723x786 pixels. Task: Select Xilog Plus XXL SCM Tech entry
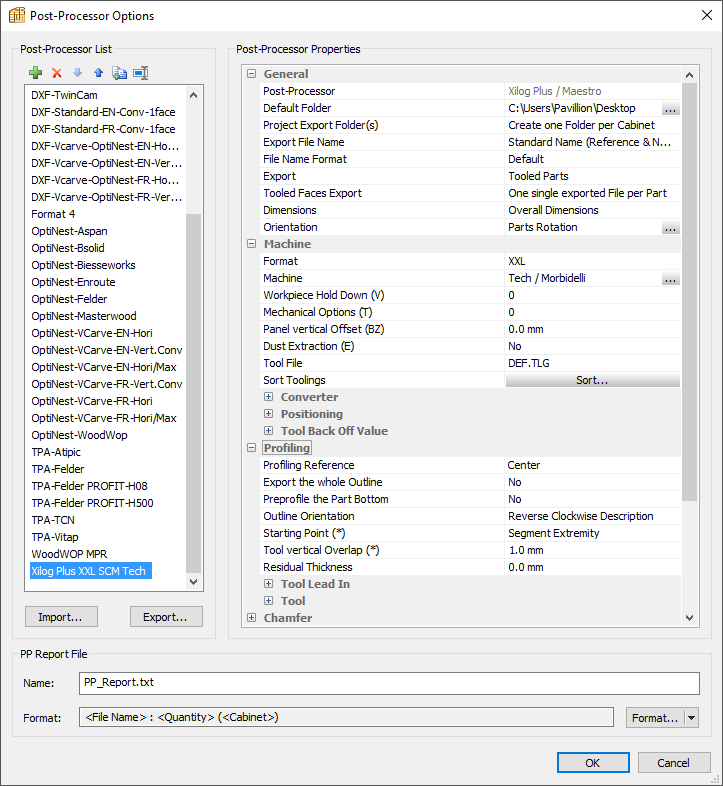click(91, 571)
